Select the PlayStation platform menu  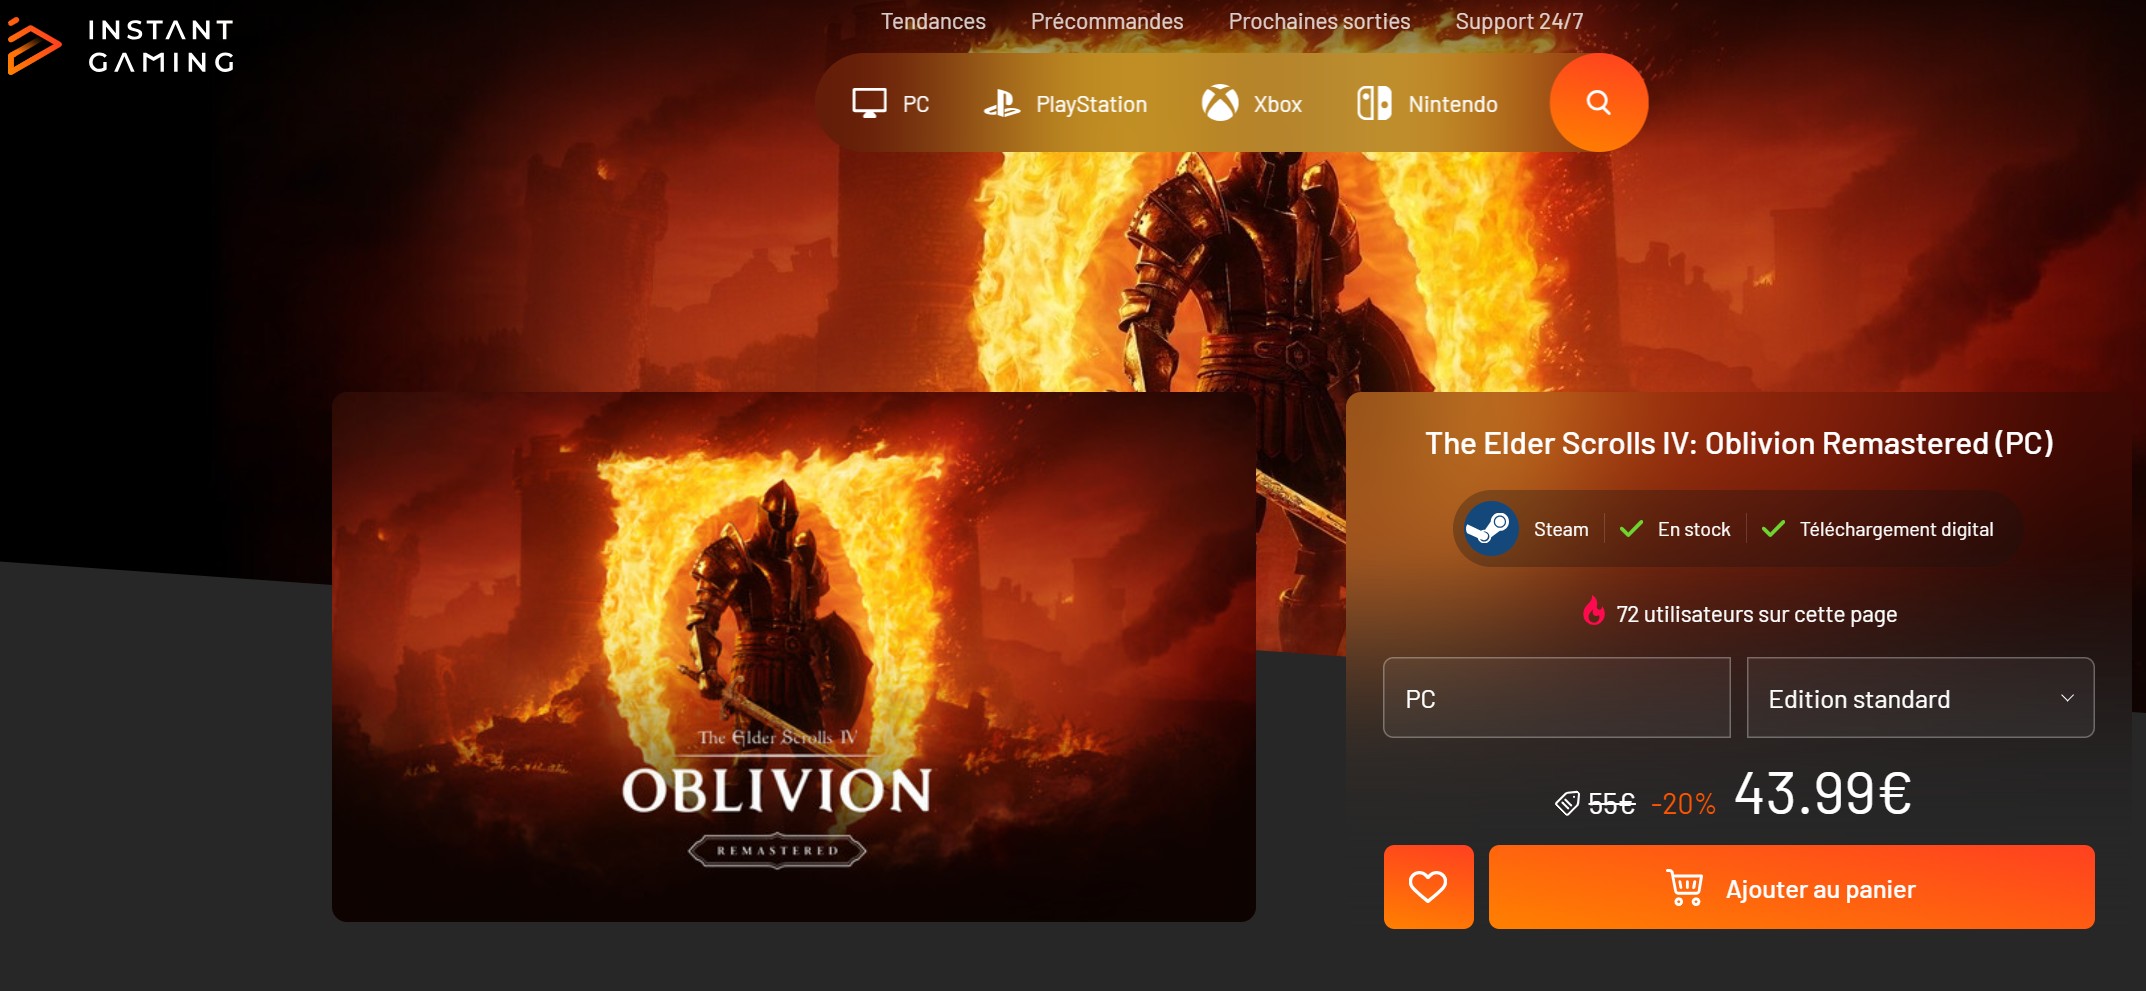pyautogui.click(x=1065, y=103)
